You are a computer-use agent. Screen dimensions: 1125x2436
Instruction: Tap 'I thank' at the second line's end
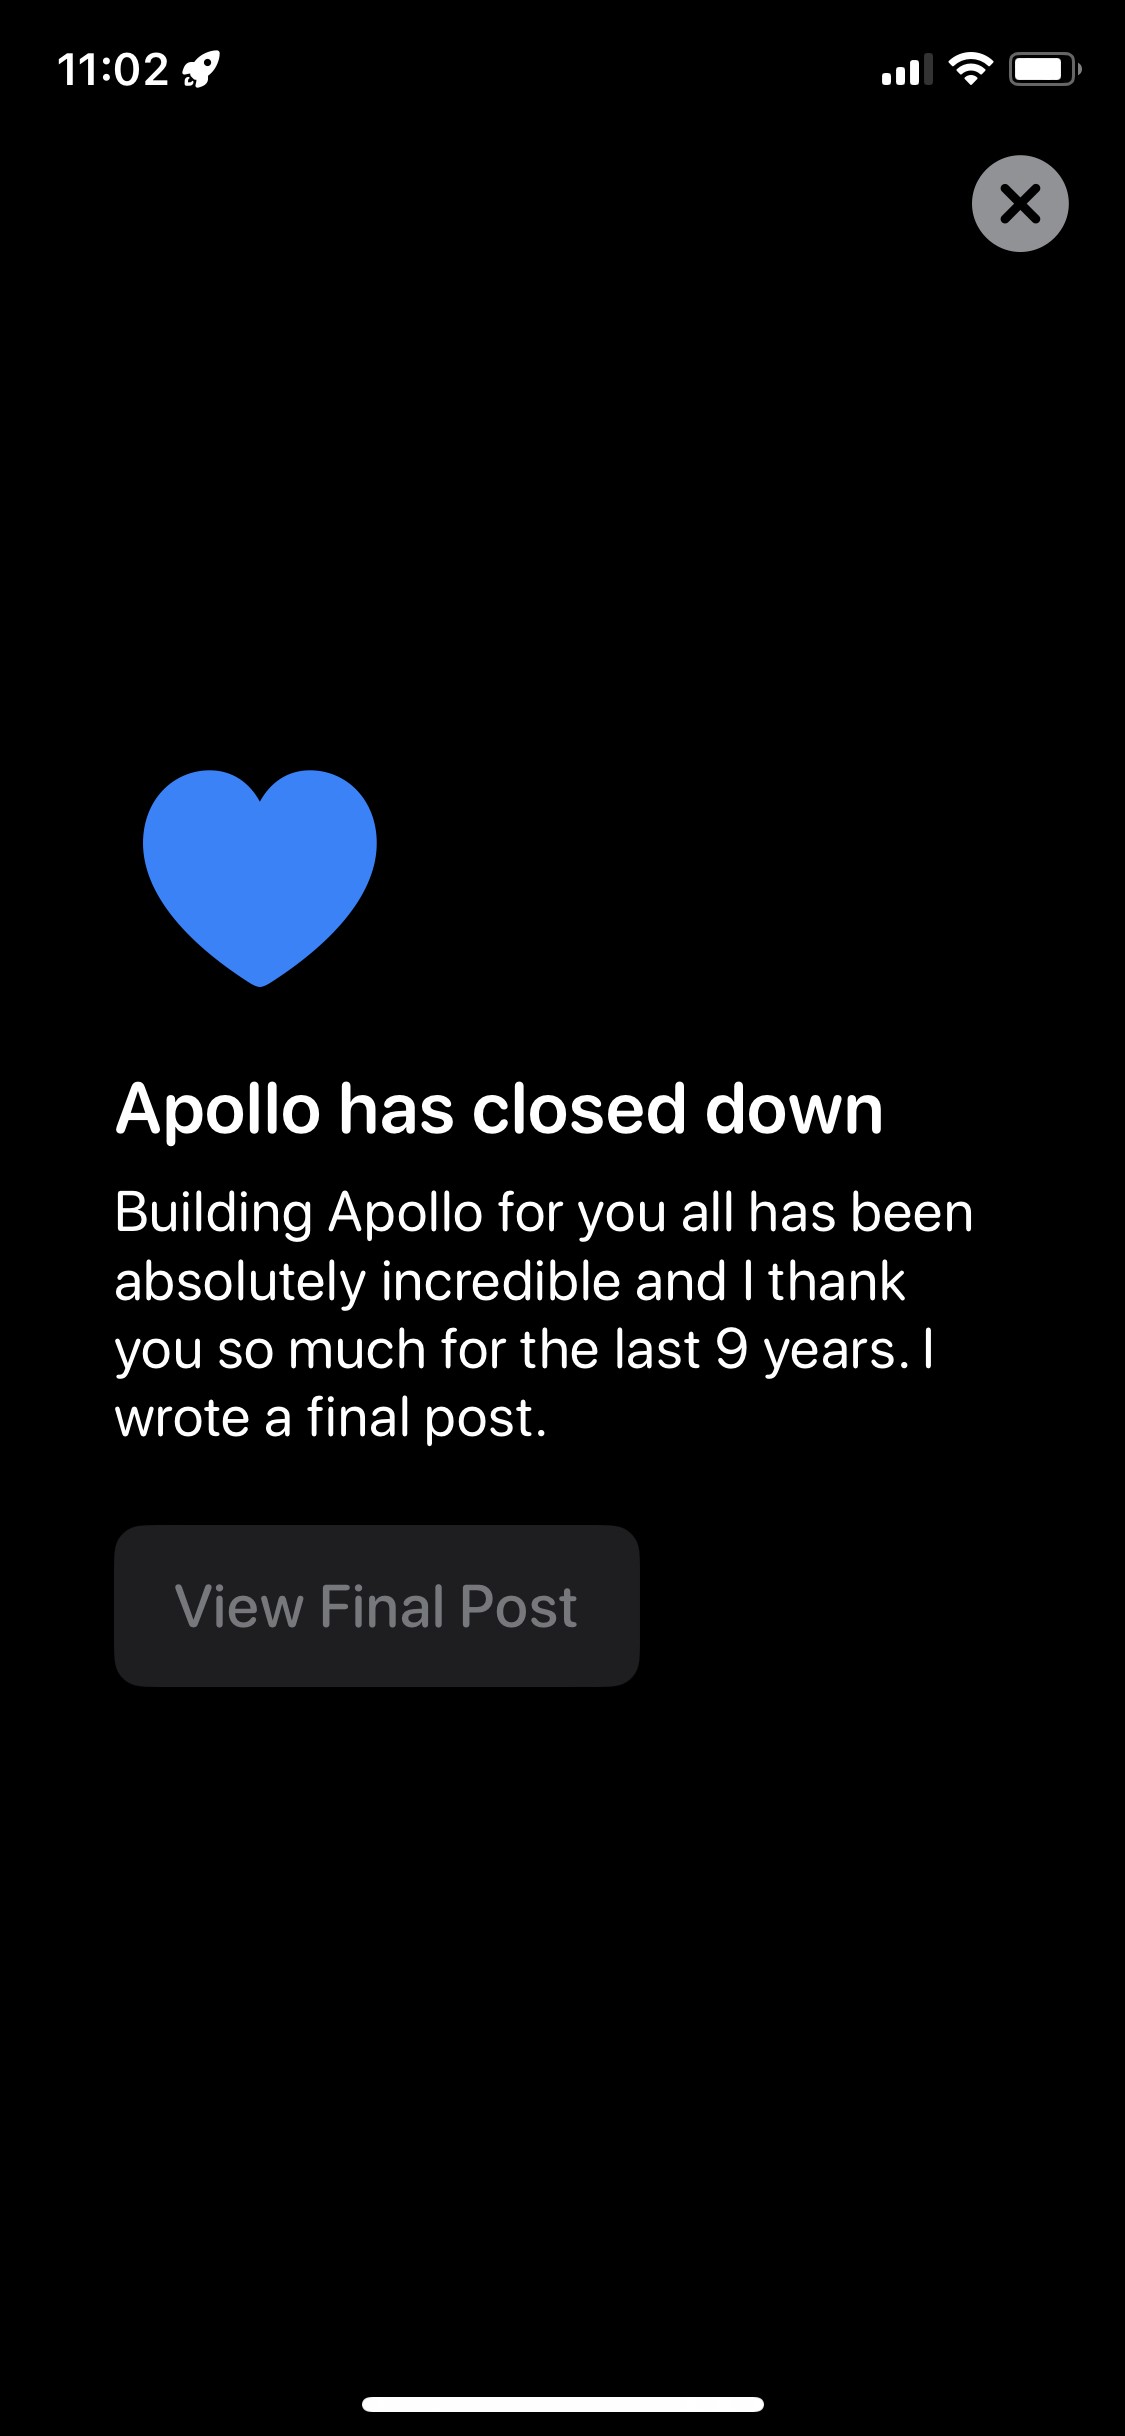click(x=824, y=1281)
